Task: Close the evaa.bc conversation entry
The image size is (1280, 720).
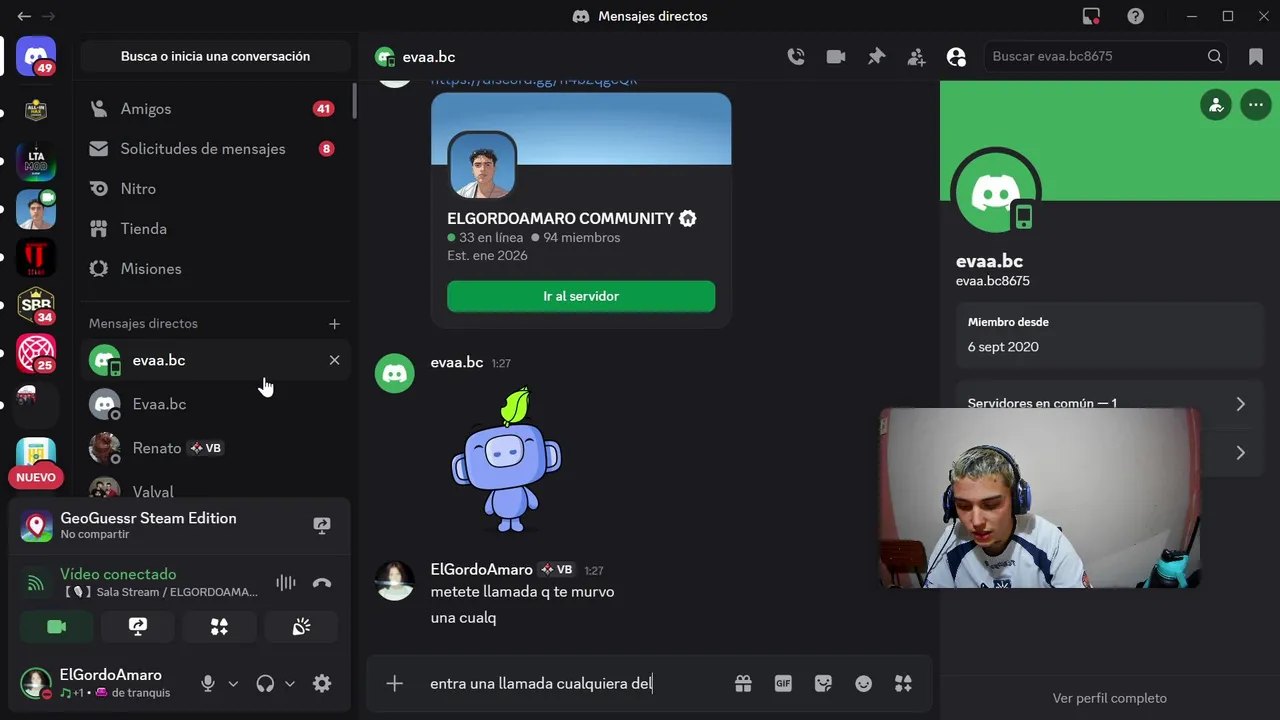Action: tap(334, 360)
